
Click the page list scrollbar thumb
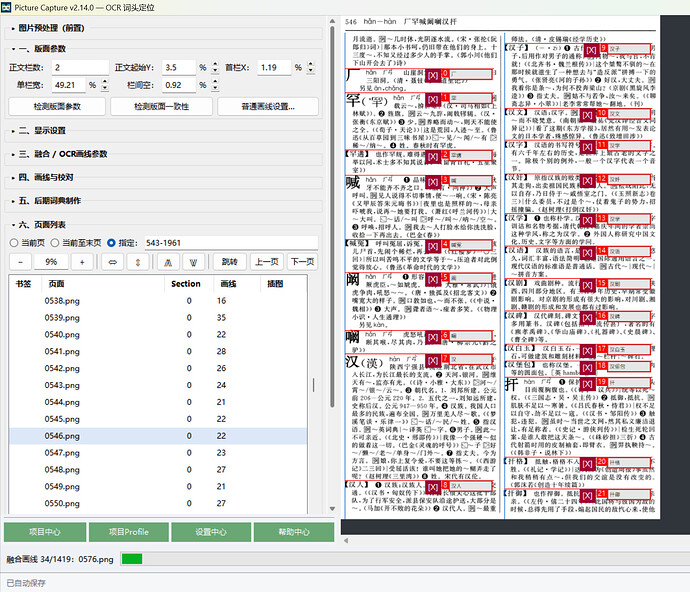tap(313, 385)
